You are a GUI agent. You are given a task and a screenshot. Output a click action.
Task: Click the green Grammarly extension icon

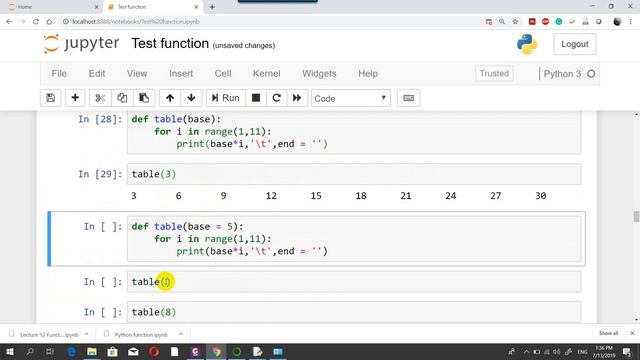(559, 22)
